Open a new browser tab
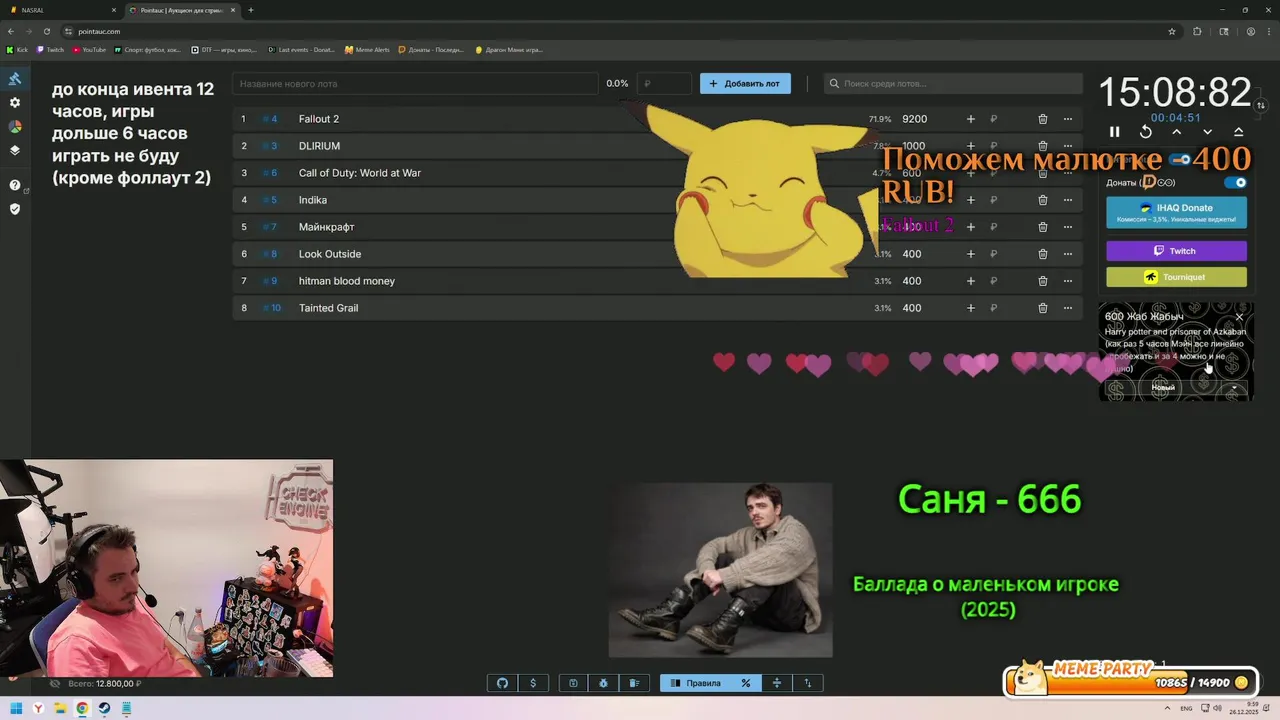This screenshot has height=720, width=1280. pos(251,10)
